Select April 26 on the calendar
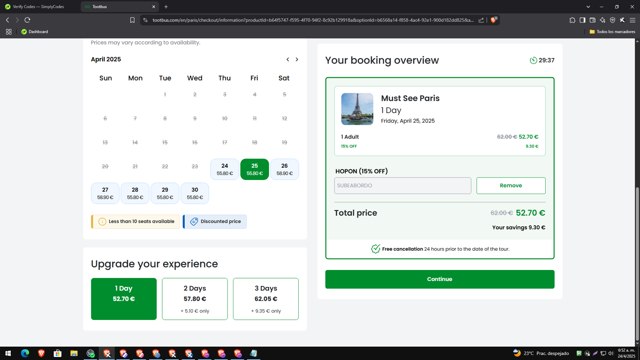The image size is (640, 360). click(284, 169)
